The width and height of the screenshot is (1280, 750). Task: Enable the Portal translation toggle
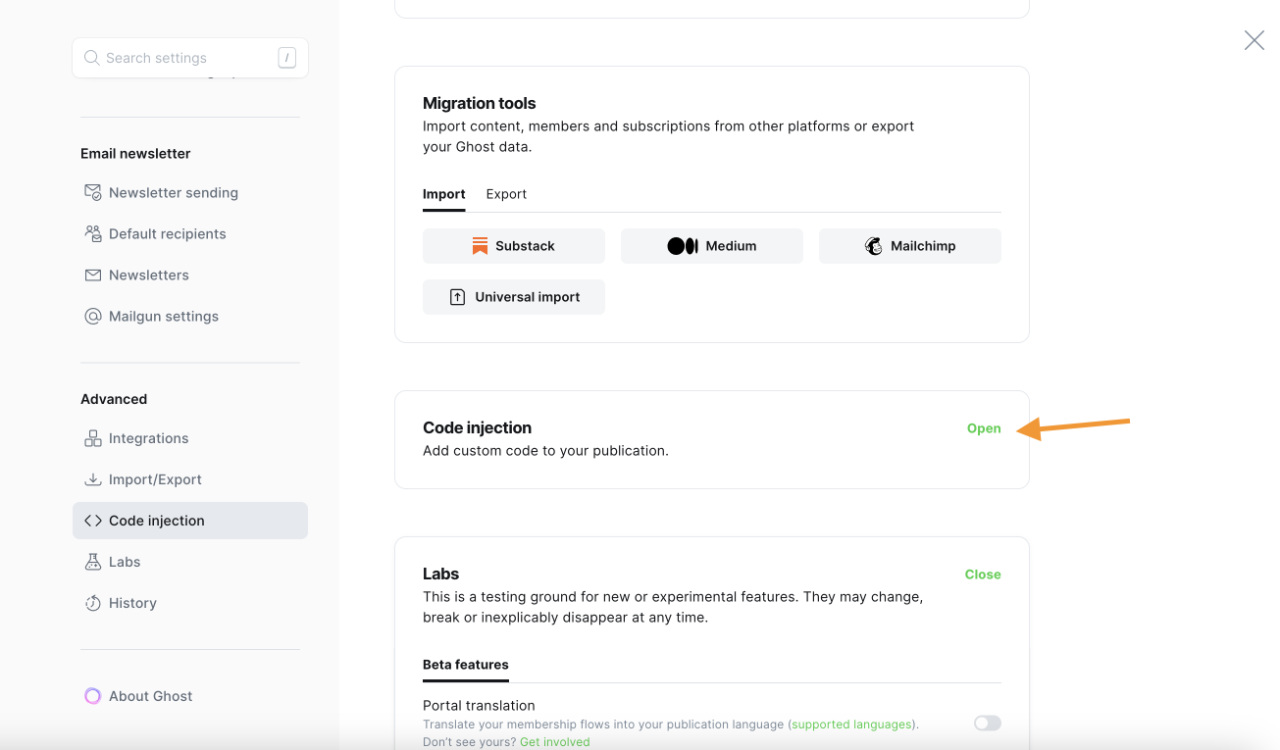(x=987, y=723)
